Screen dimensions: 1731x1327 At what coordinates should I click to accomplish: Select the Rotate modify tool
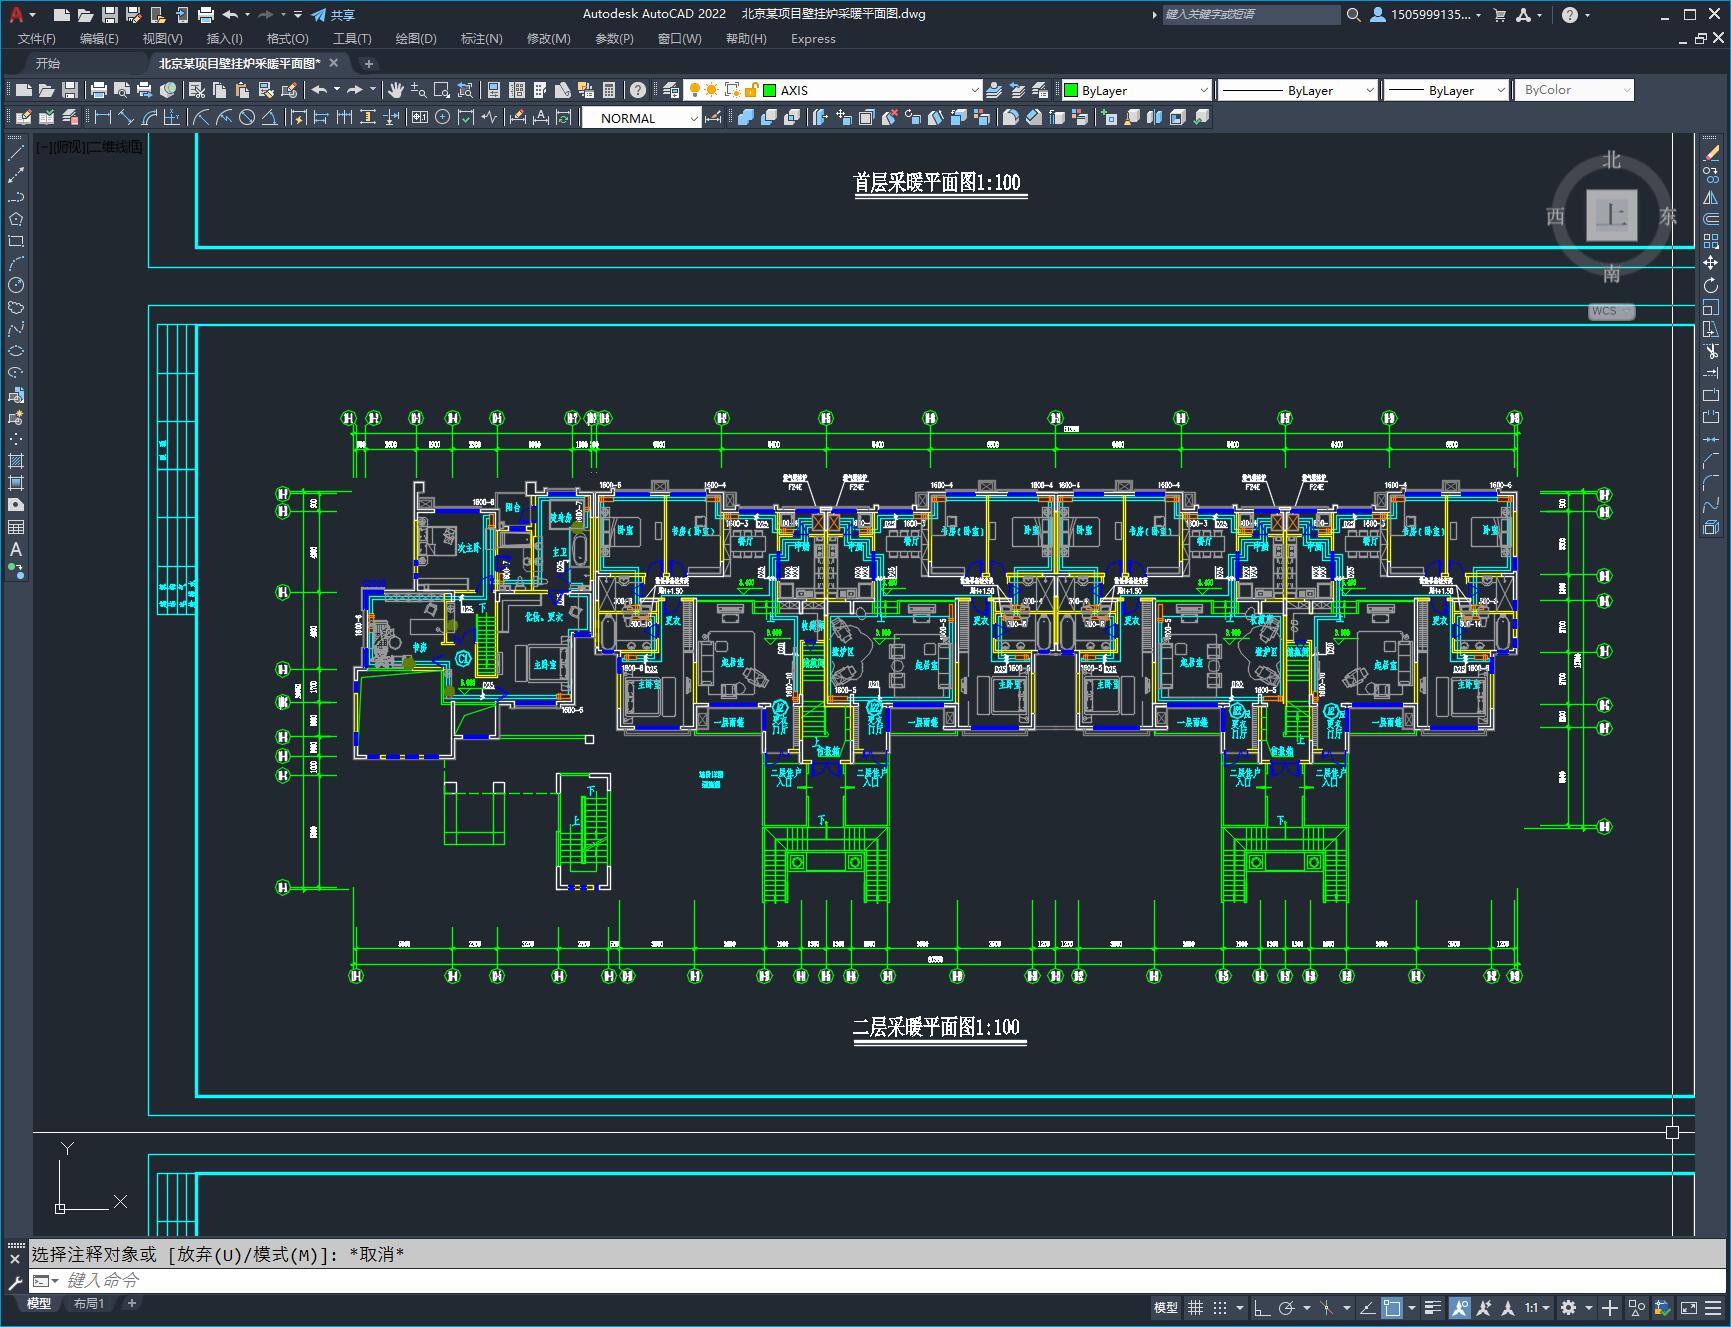[1711, 285]
